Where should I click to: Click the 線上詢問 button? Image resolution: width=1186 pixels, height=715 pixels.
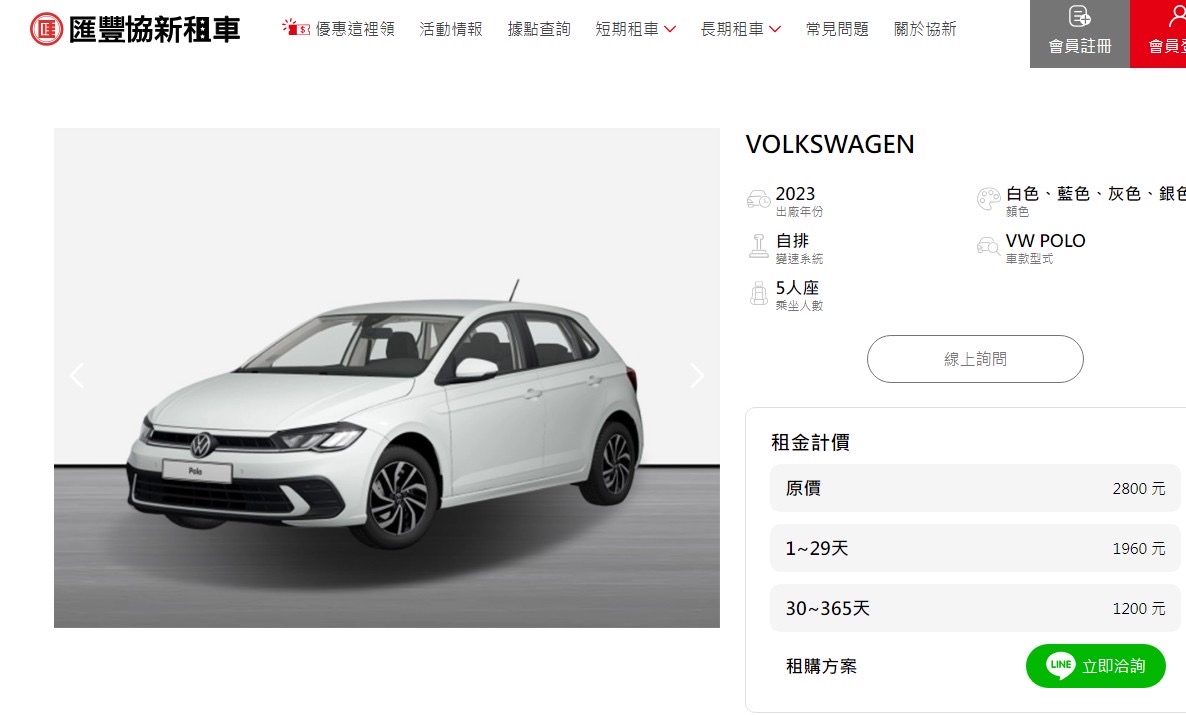tap(975, 359)
